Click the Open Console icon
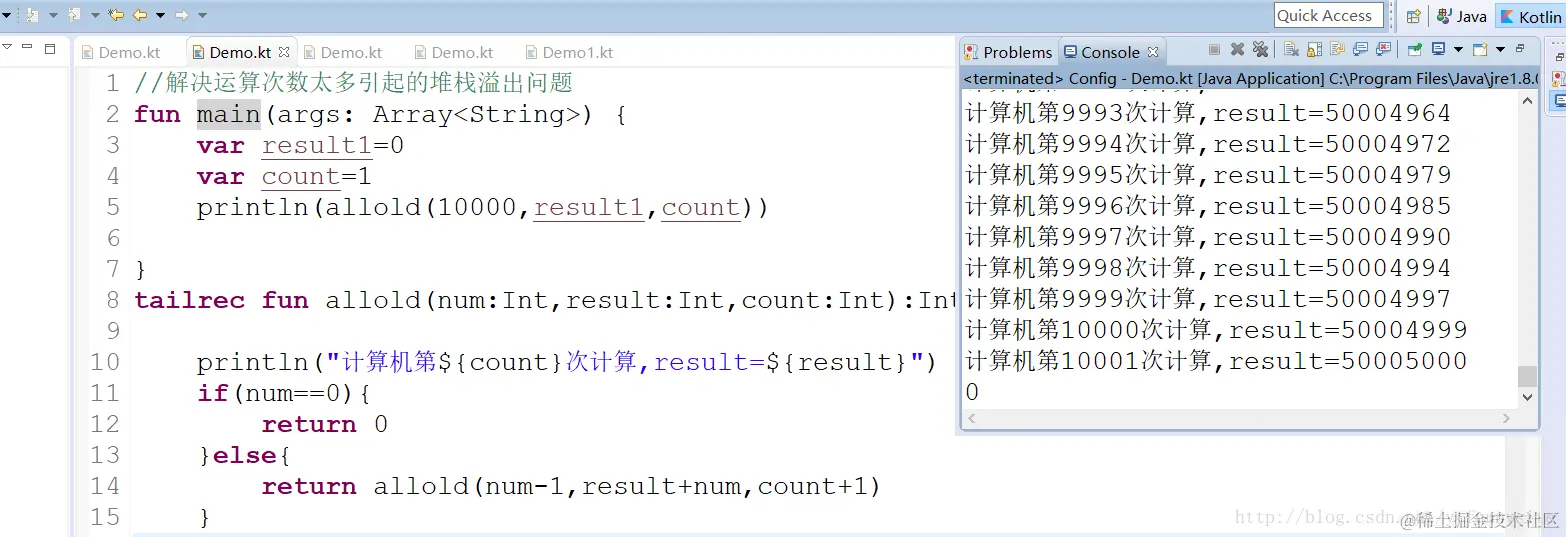This screenshot has height=537, width=1566. [1480, 49]
